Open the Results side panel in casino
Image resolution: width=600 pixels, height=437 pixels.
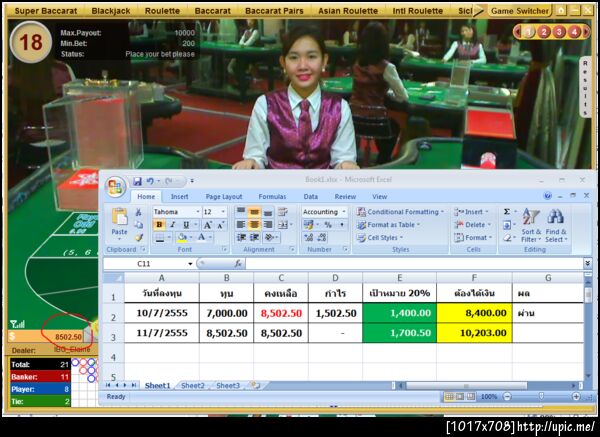(585, 86)
